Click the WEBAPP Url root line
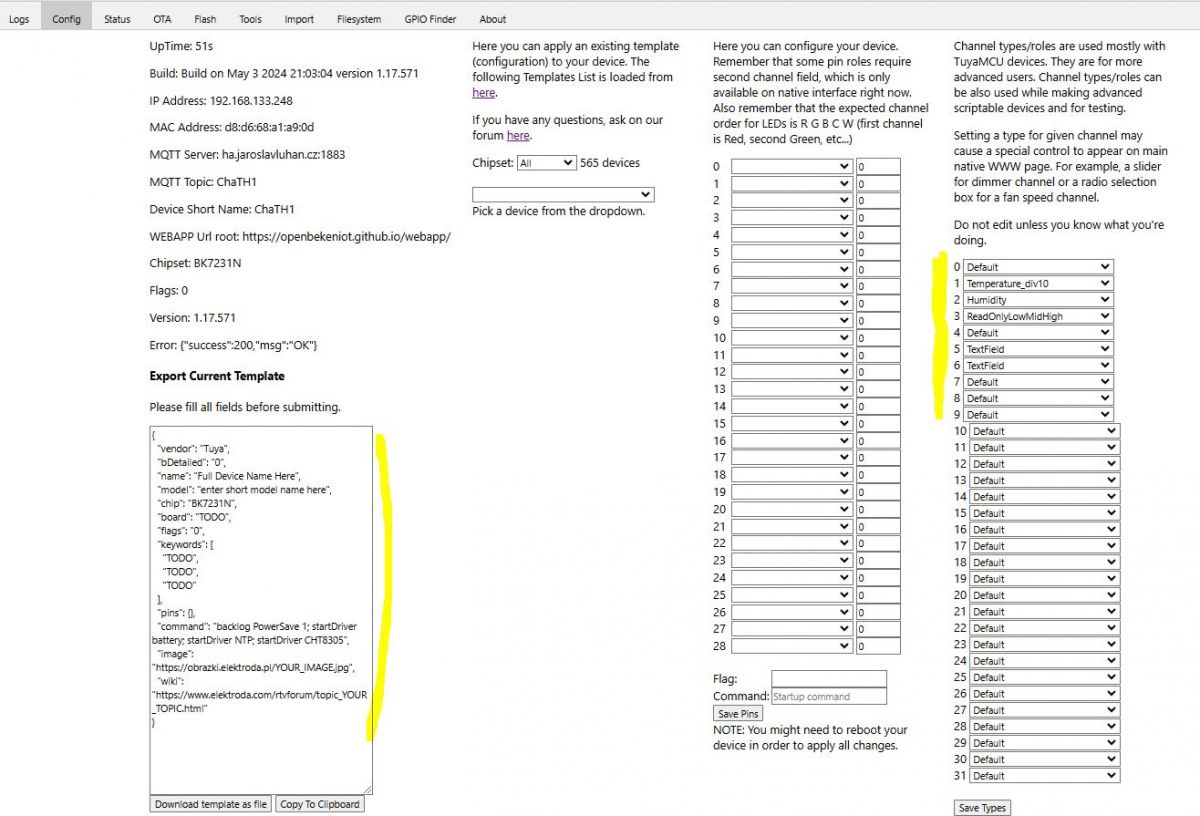This screenshot has height=816, width=1200. pos(300,236)
